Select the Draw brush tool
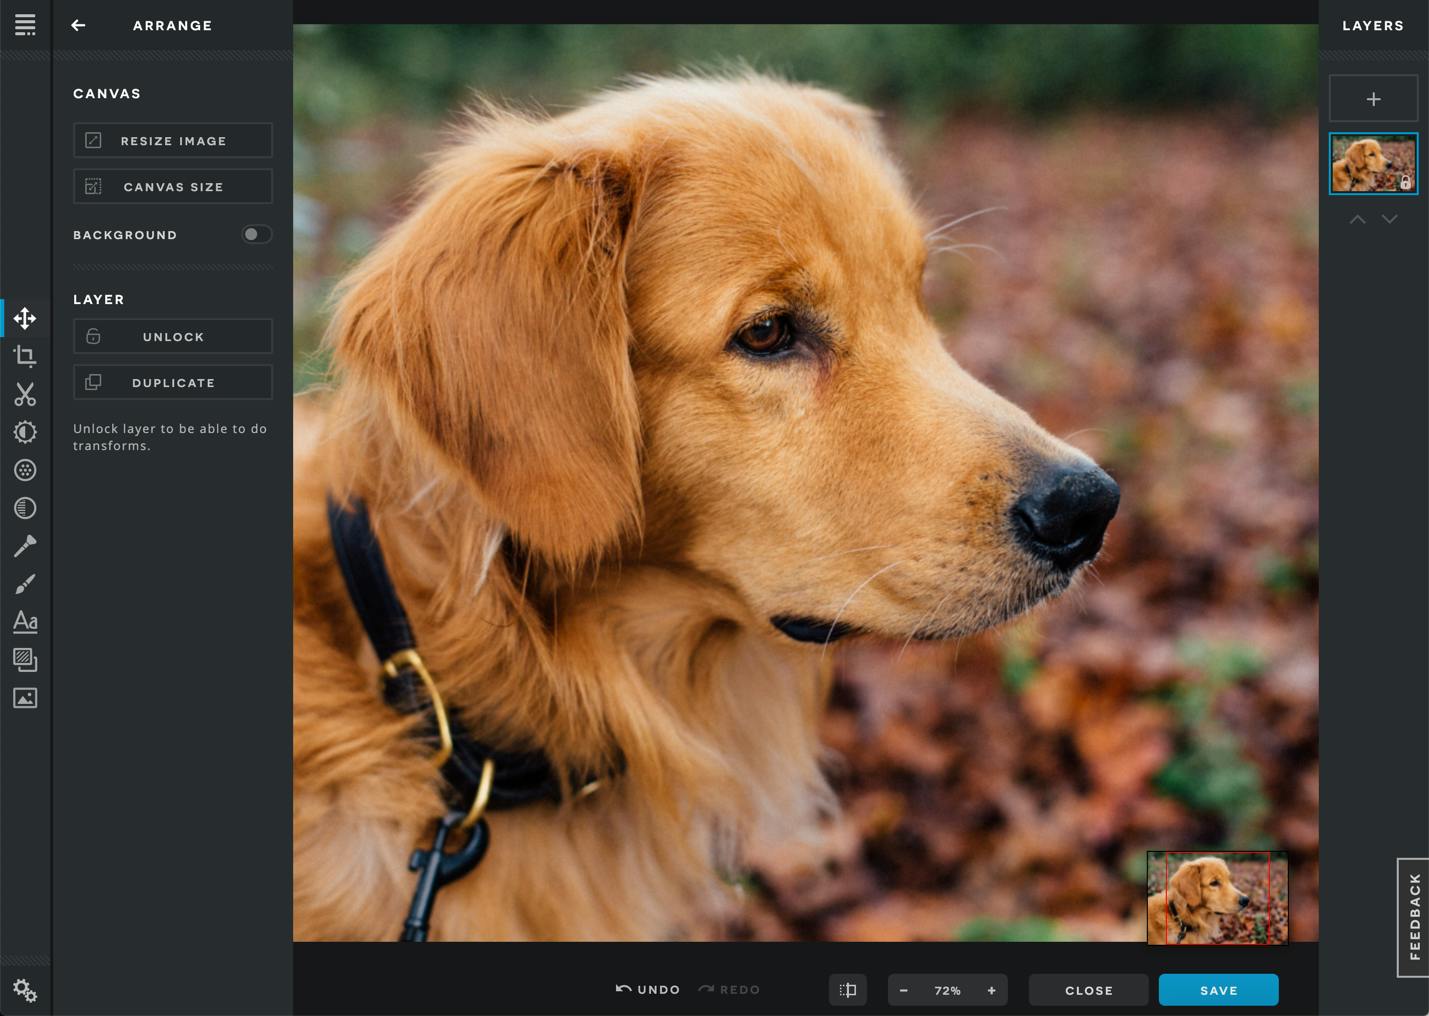 pyautogui.click(x=25, y=584)
